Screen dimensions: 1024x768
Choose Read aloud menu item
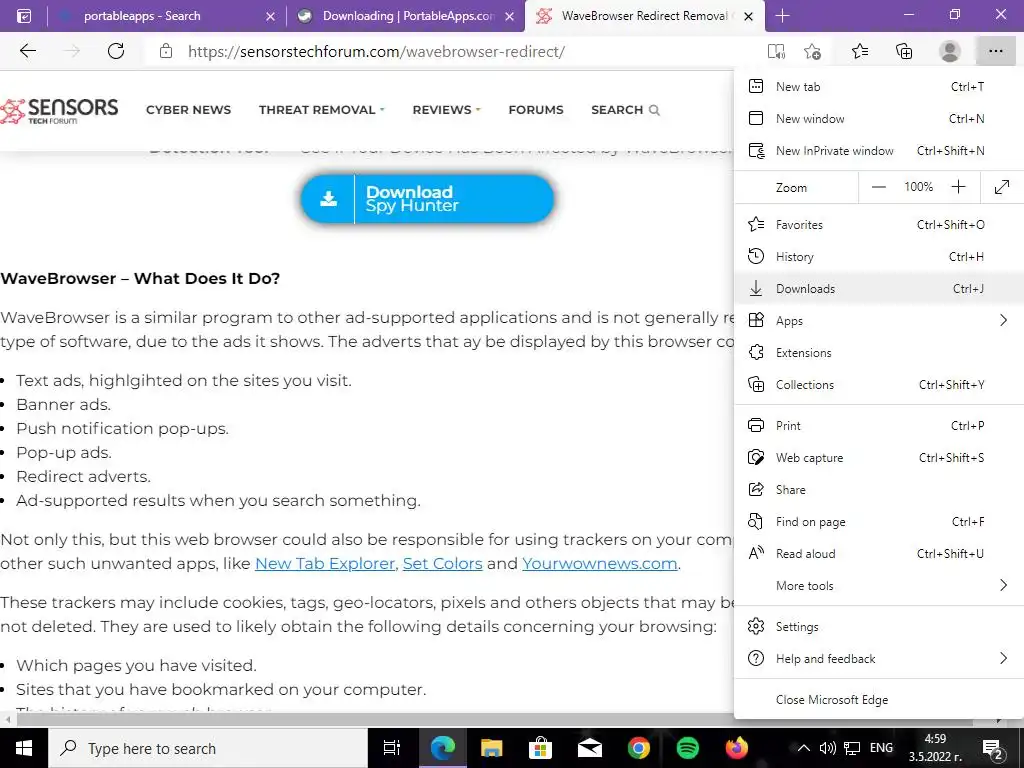click(x=878, y=554)
